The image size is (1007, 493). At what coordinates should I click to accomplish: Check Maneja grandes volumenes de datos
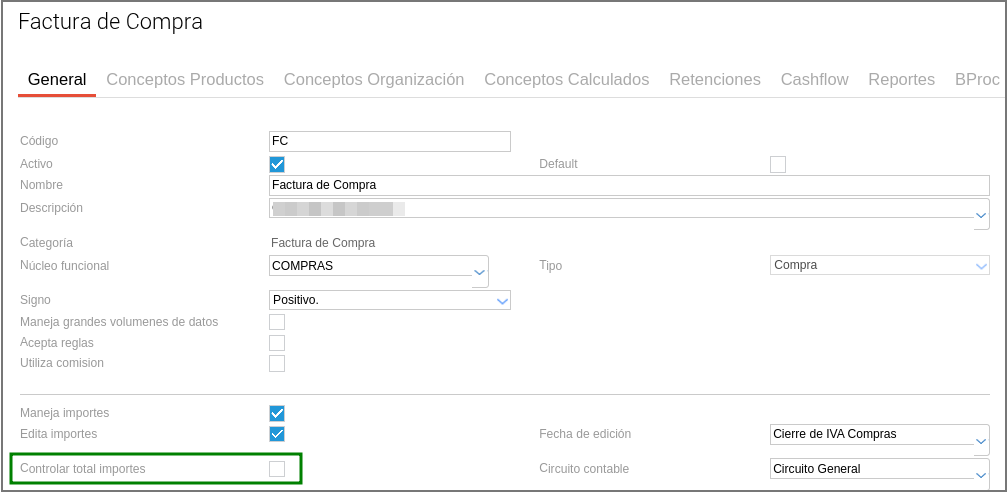277,322
